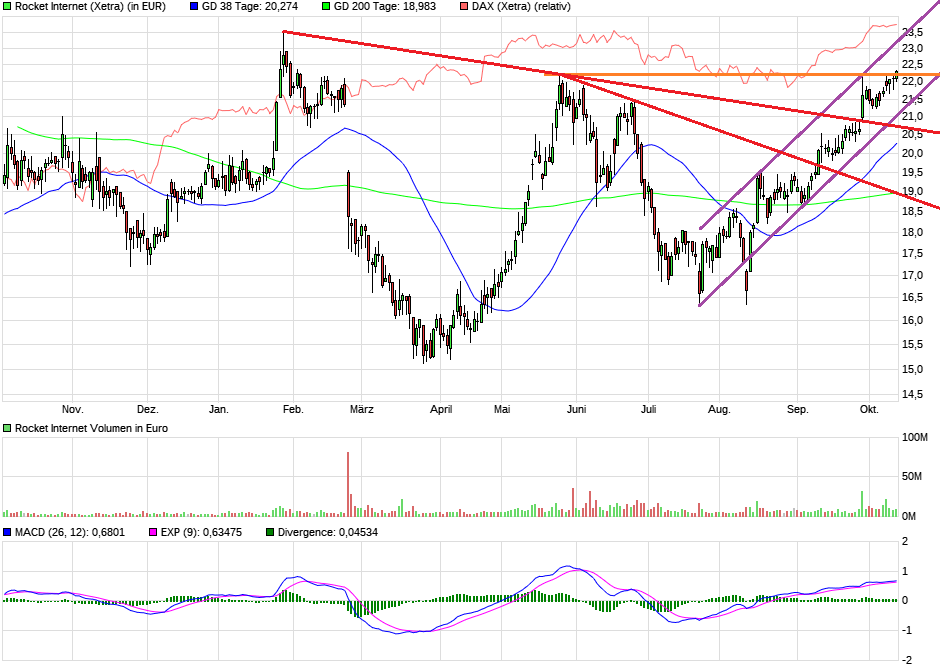Click the green volume panel legend icon
This screenshot has height=670, width=940.
pos(7,427)
